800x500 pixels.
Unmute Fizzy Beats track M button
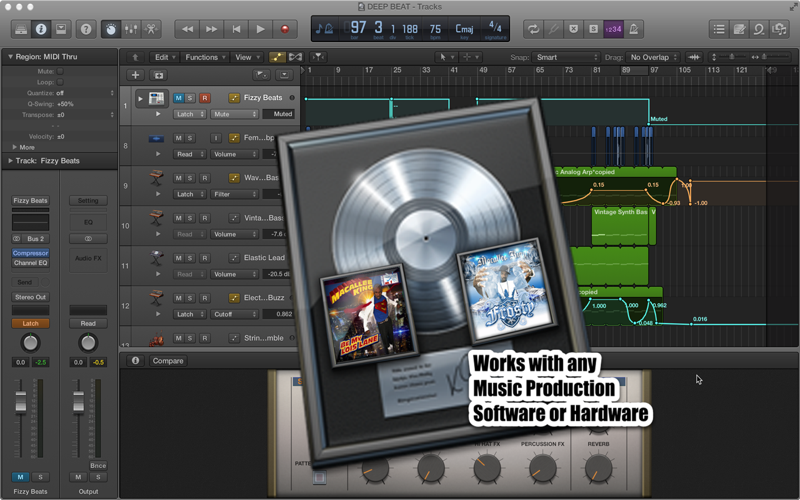click(x=179, y=97)
